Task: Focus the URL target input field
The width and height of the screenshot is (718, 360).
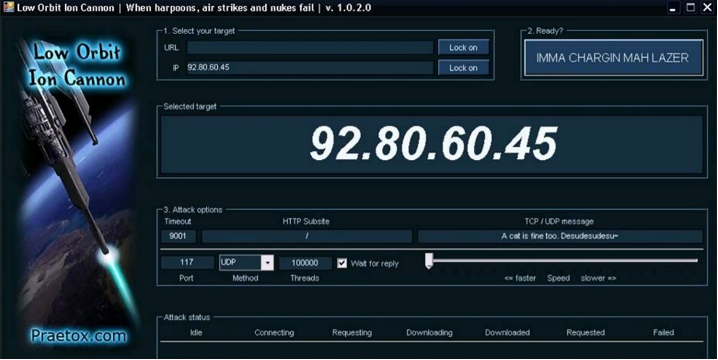Action: tap(310, 47)
